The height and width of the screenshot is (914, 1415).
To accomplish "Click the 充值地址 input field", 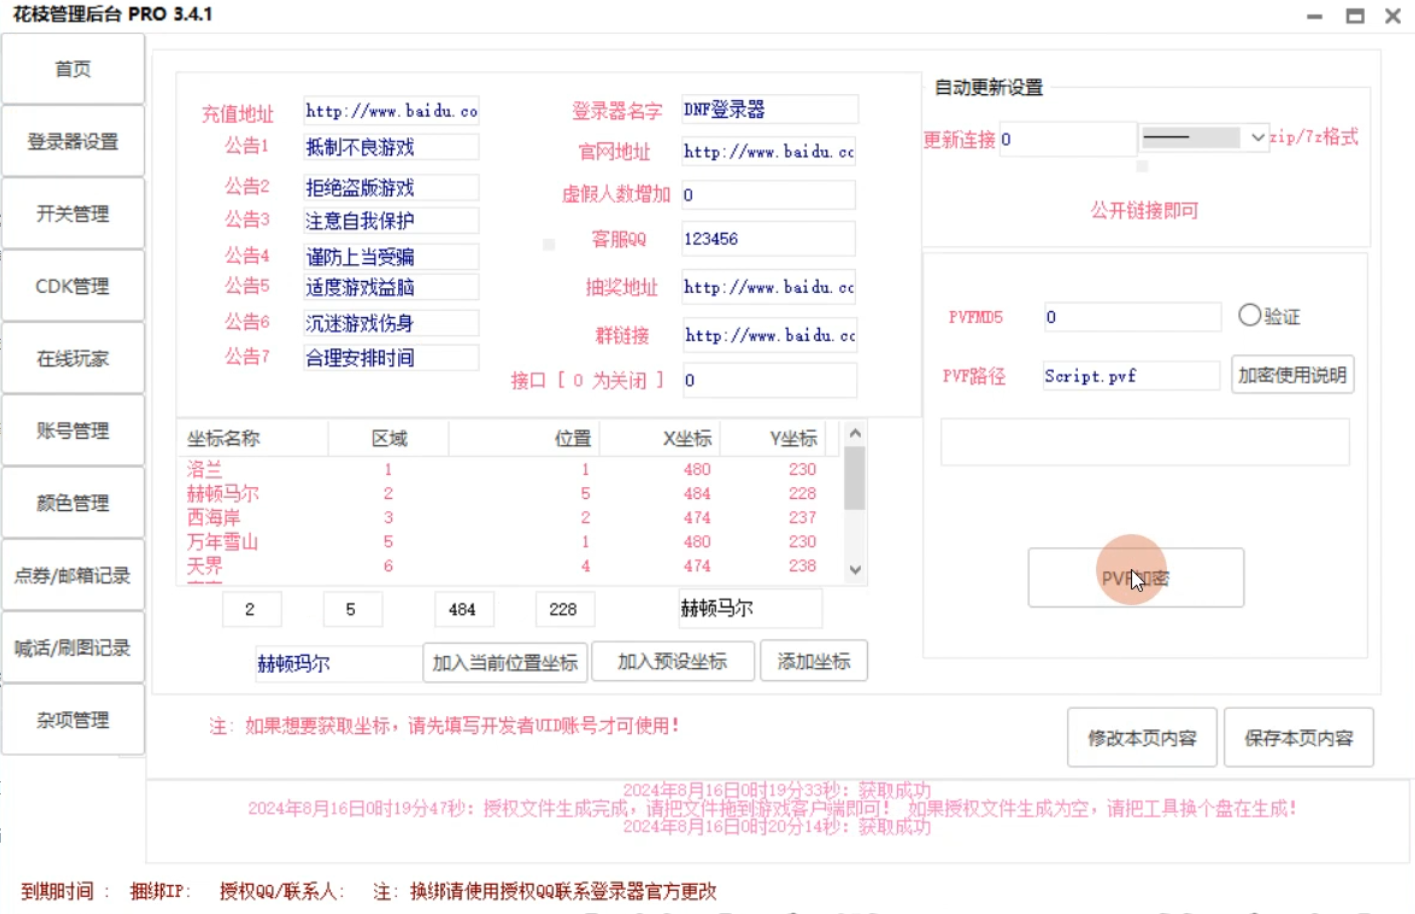I will tap(391, 111).
